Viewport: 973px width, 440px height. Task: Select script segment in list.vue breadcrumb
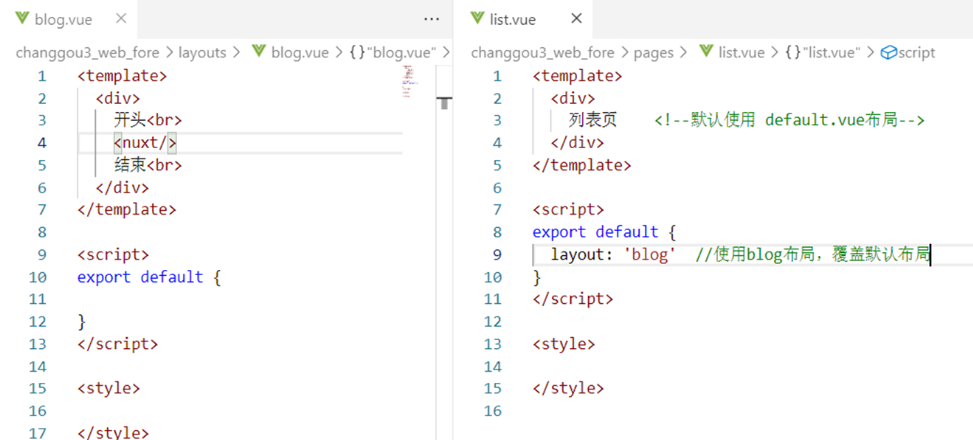click(x=908, y=53)
